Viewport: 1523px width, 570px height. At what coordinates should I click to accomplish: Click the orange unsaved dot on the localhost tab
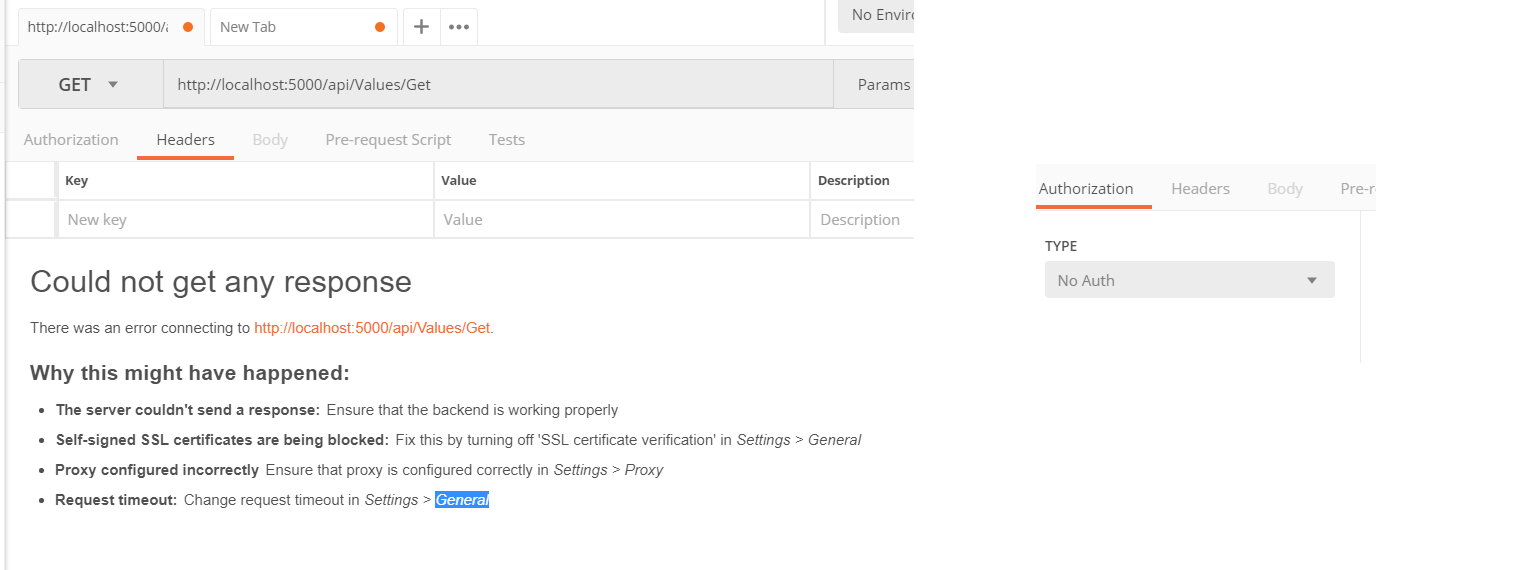point(188,27)
